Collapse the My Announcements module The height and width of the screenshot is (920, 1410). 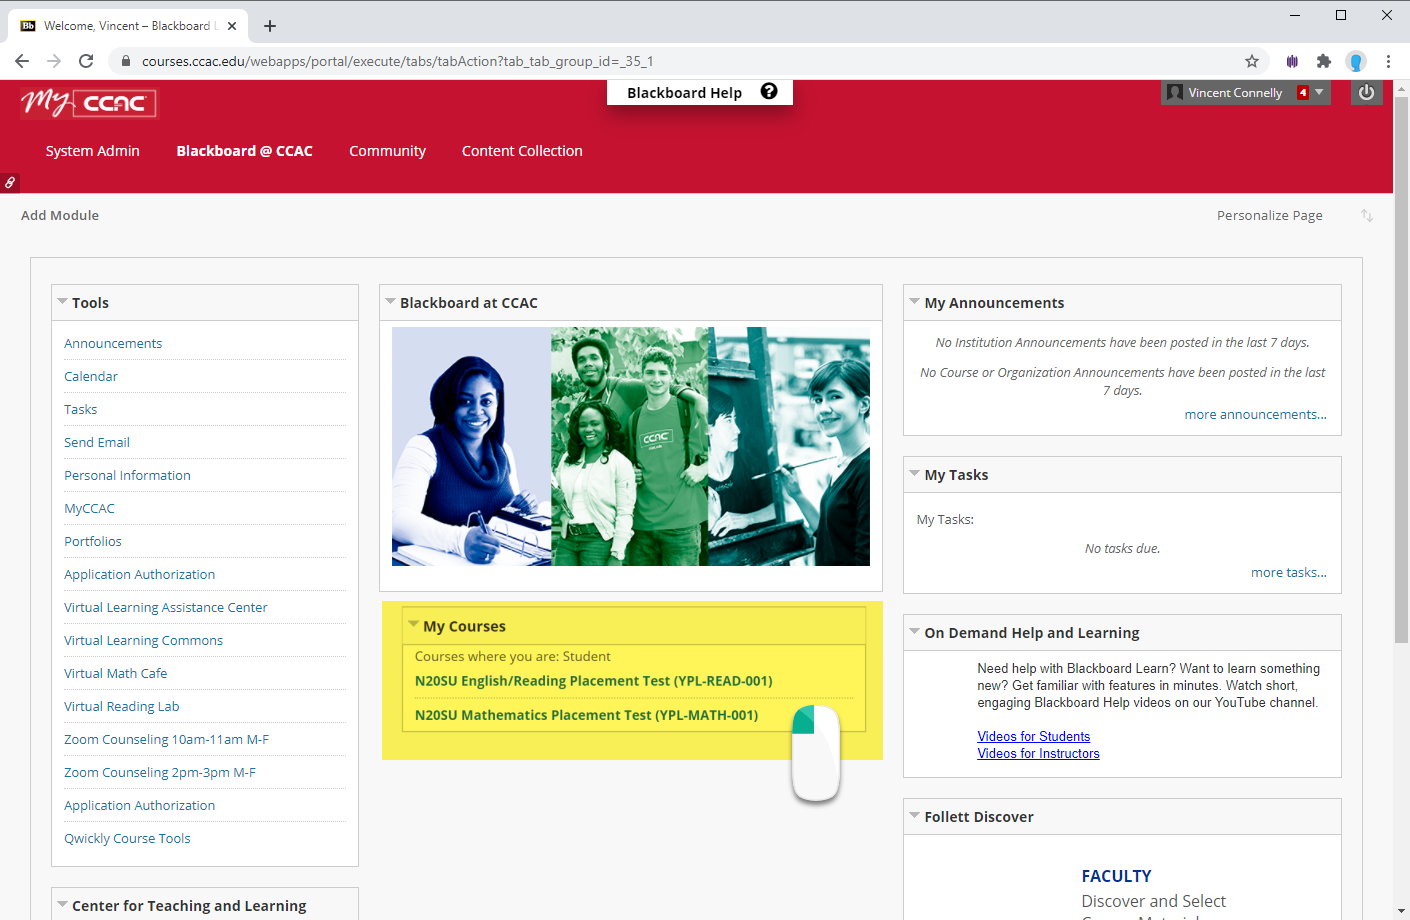point(914,302)
